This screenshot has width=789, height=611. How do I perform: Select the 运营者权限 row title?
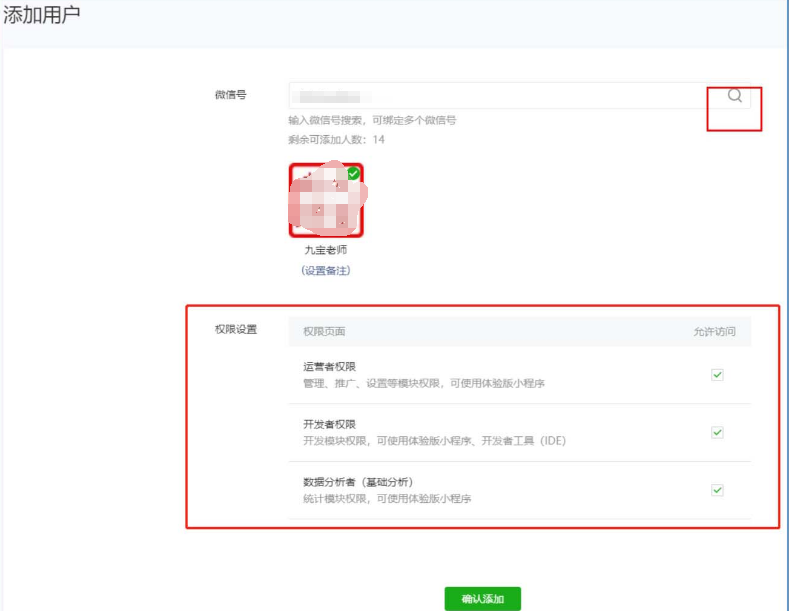click(x=329, y=367)
